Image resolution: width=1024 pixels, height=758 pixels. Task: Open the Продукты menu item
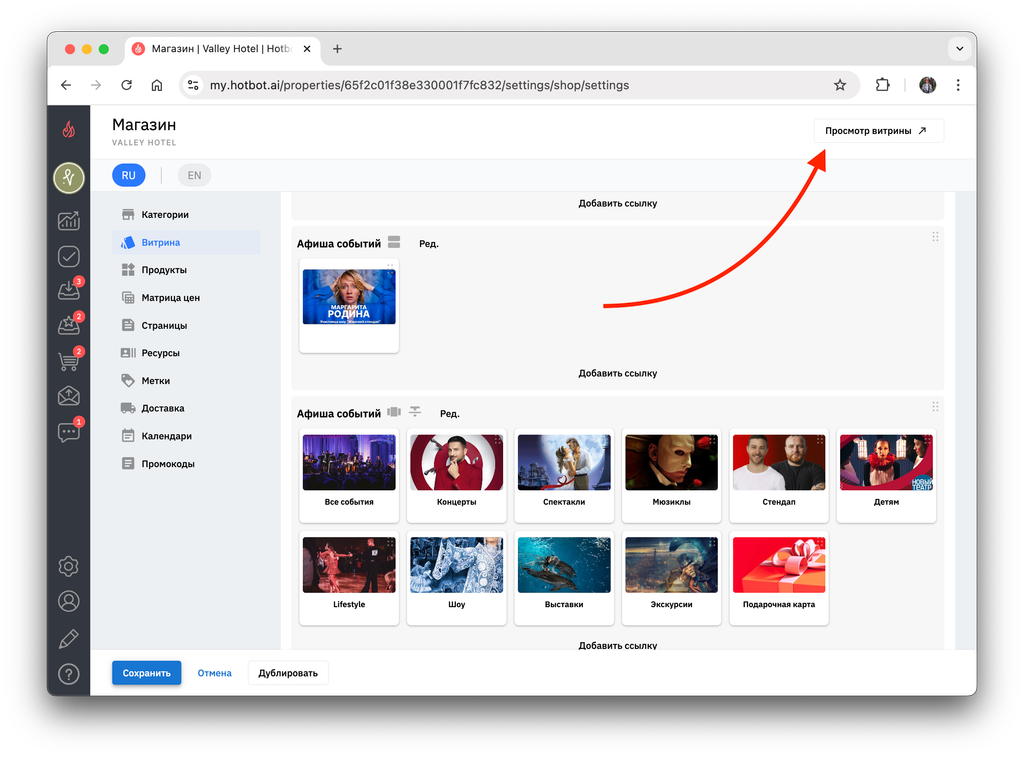(186, 270)
